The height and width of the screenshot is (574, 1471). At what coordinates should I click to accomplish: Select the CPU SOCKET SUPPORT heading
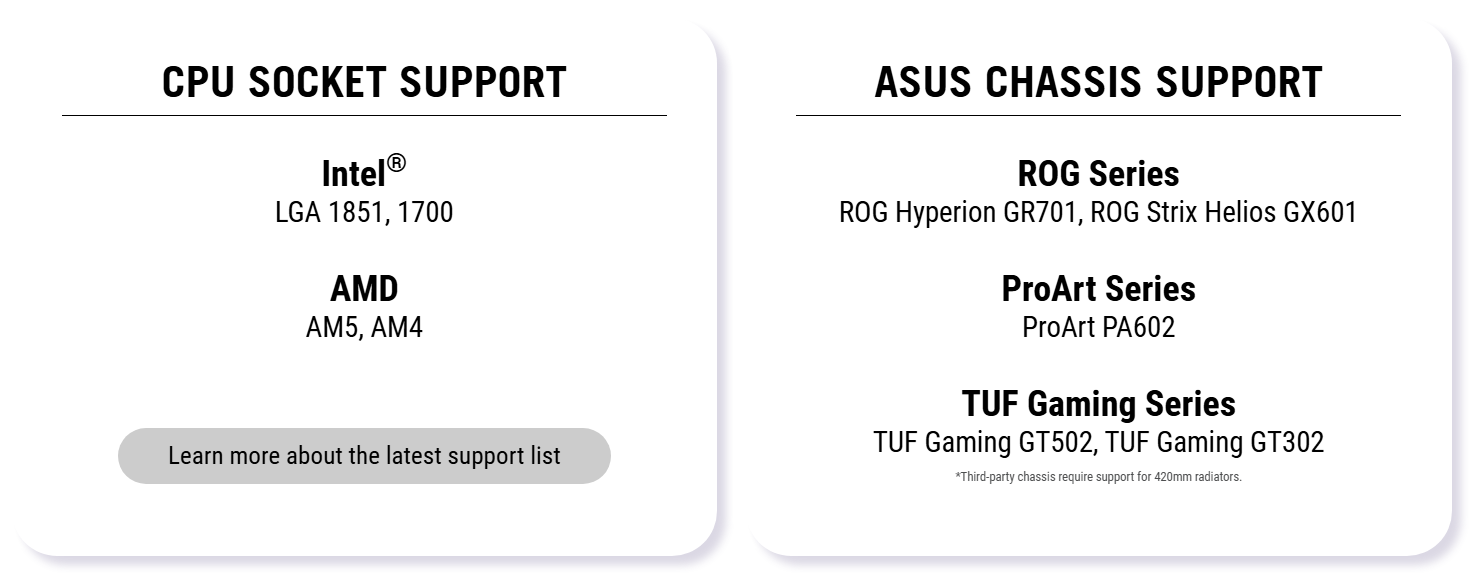[364, 82]
